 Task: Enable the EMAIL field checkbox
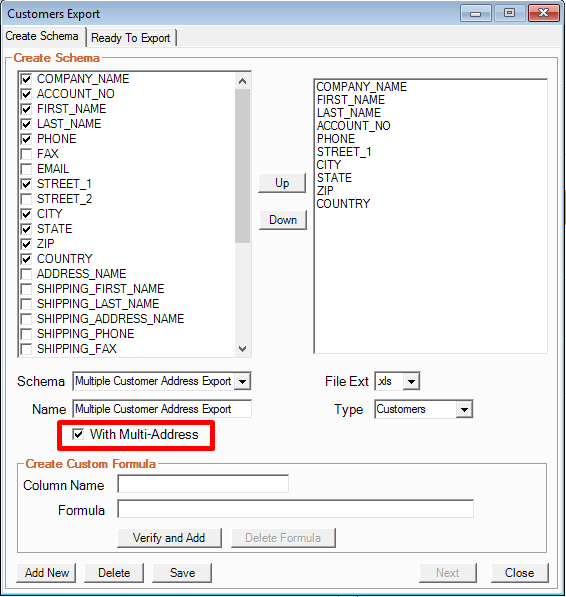coord(26,169)
